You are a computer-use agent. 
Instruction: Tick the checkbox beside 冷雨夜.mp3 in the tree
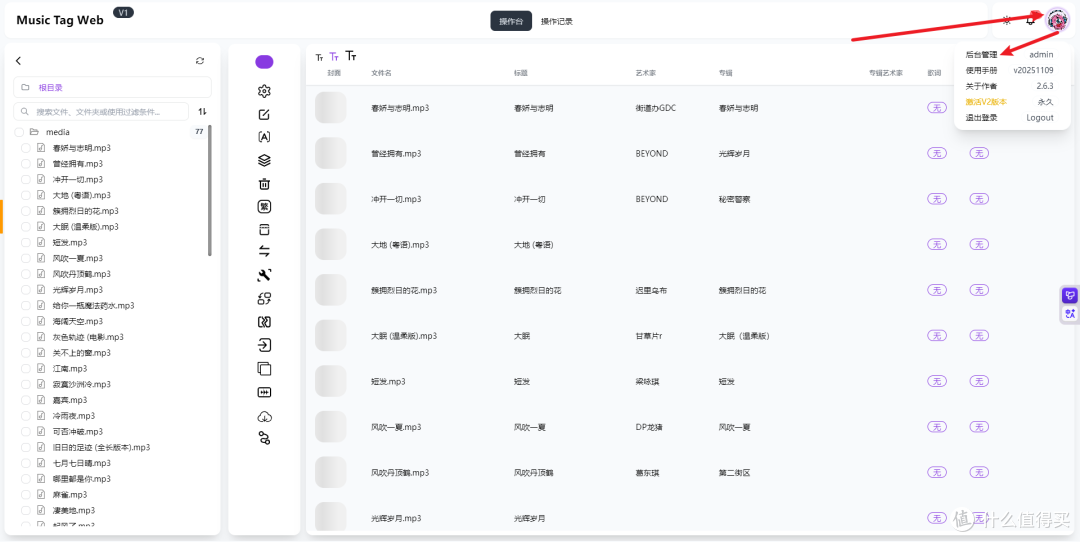pyautogui.click(x=25, y=416)
